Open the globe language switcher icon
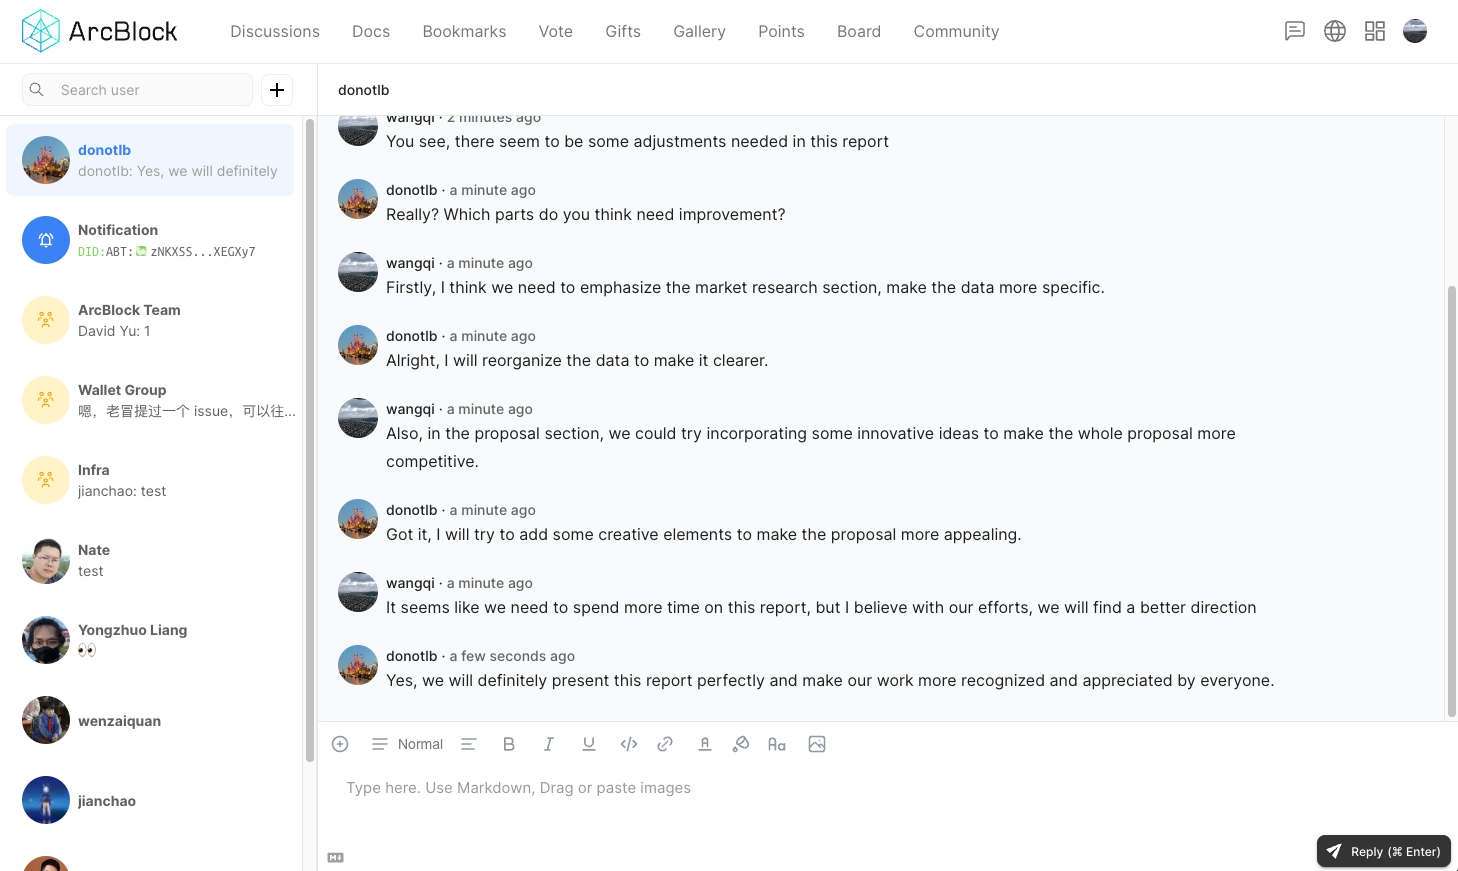Image resolution: width=1458 pixels, height=871 pixels. pyautogui.click(x=1335, y=31)
